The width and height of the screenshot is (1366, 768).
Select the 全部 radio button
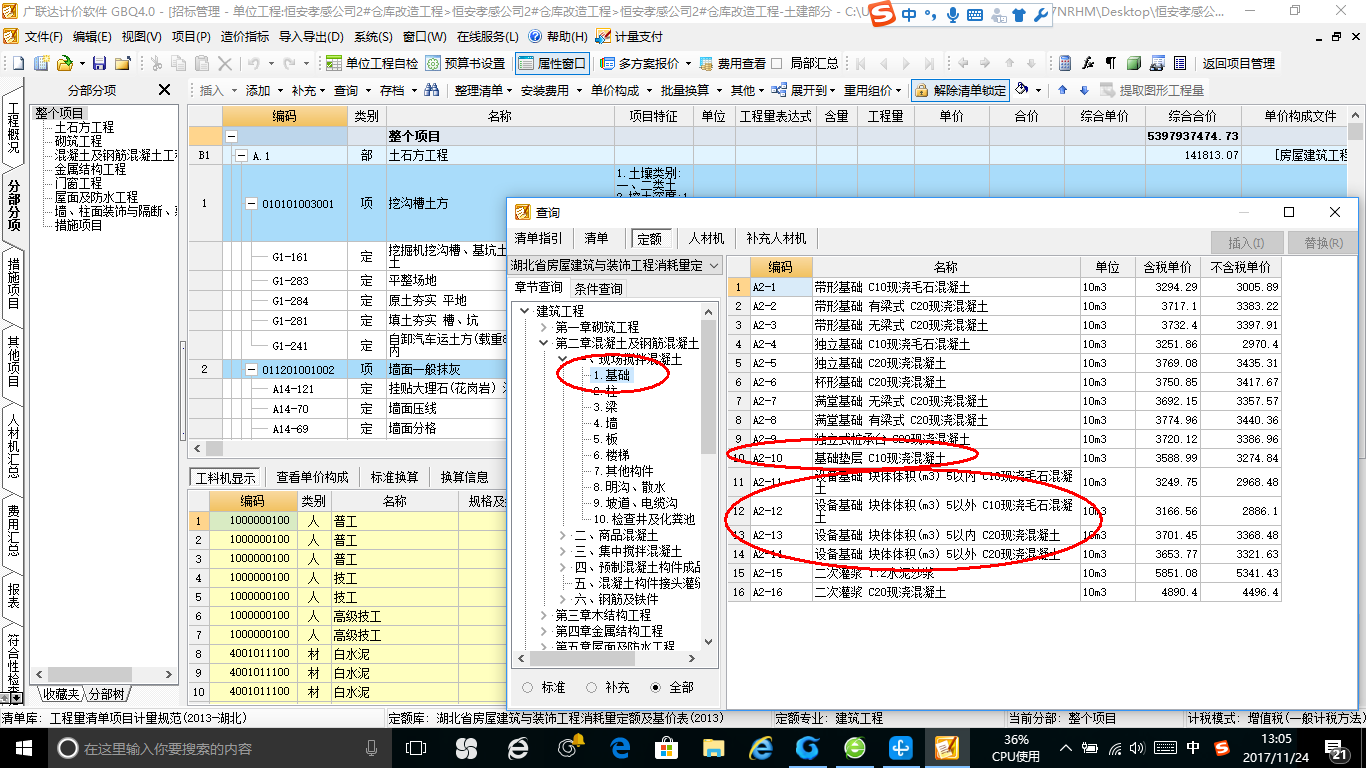656,687
